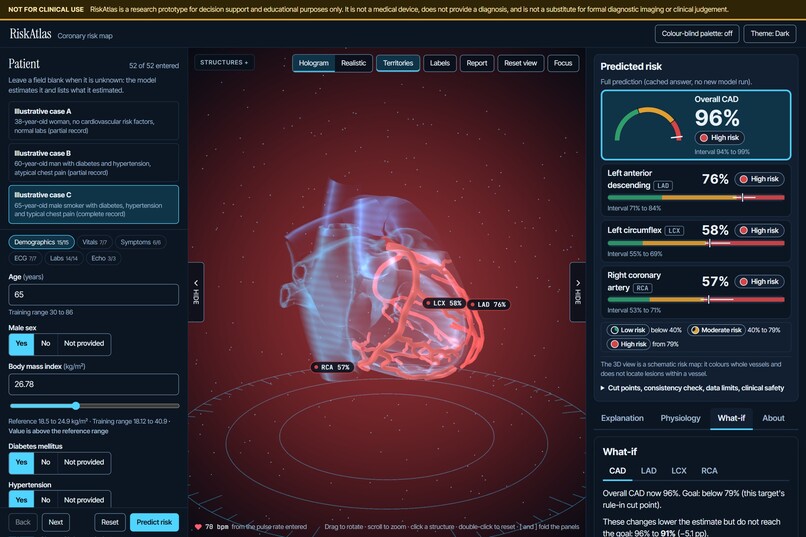Image resolution: width=806 pixels, height=537 pixels.
Task: Click the RiskAtlas logo title
Action: click(30, 34)
